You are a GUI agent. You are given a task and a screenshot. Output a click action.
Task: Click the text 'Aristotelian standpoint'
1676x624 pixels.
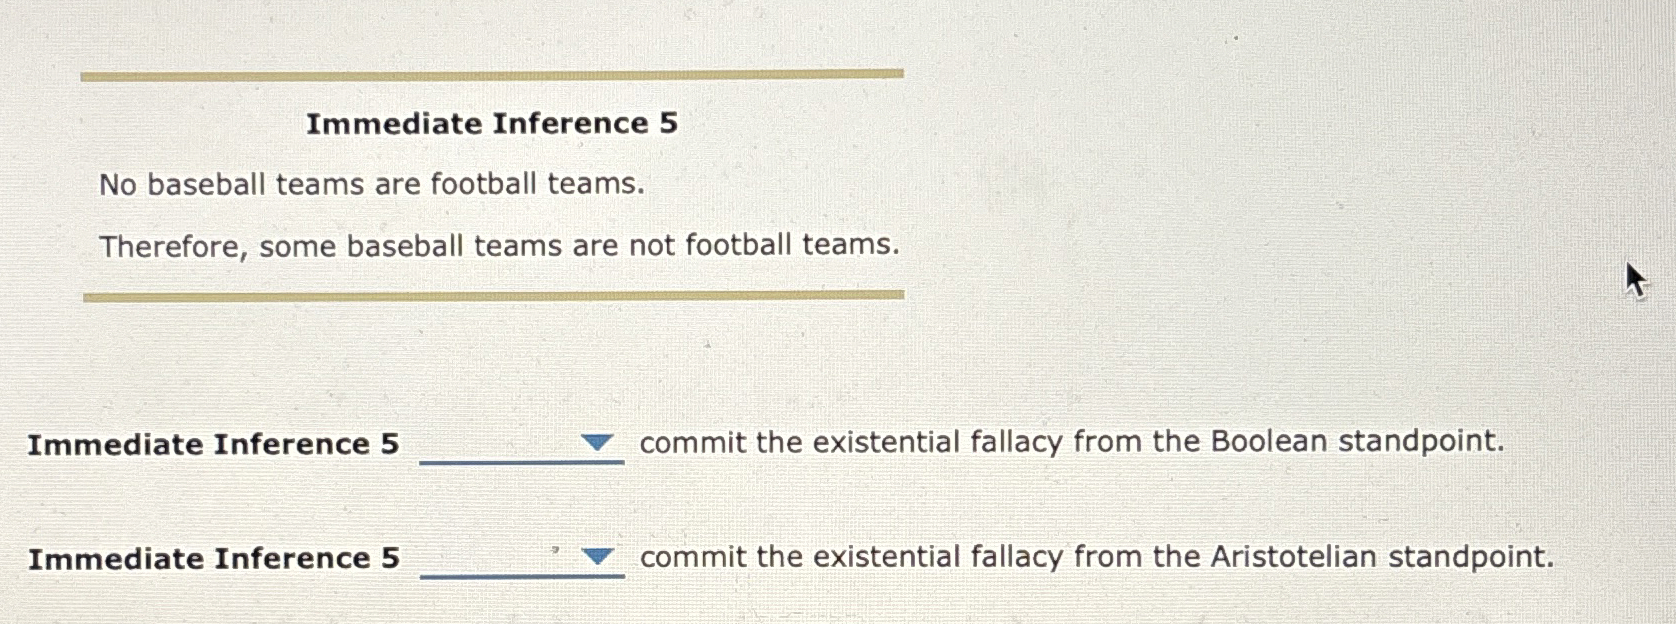1380,556
